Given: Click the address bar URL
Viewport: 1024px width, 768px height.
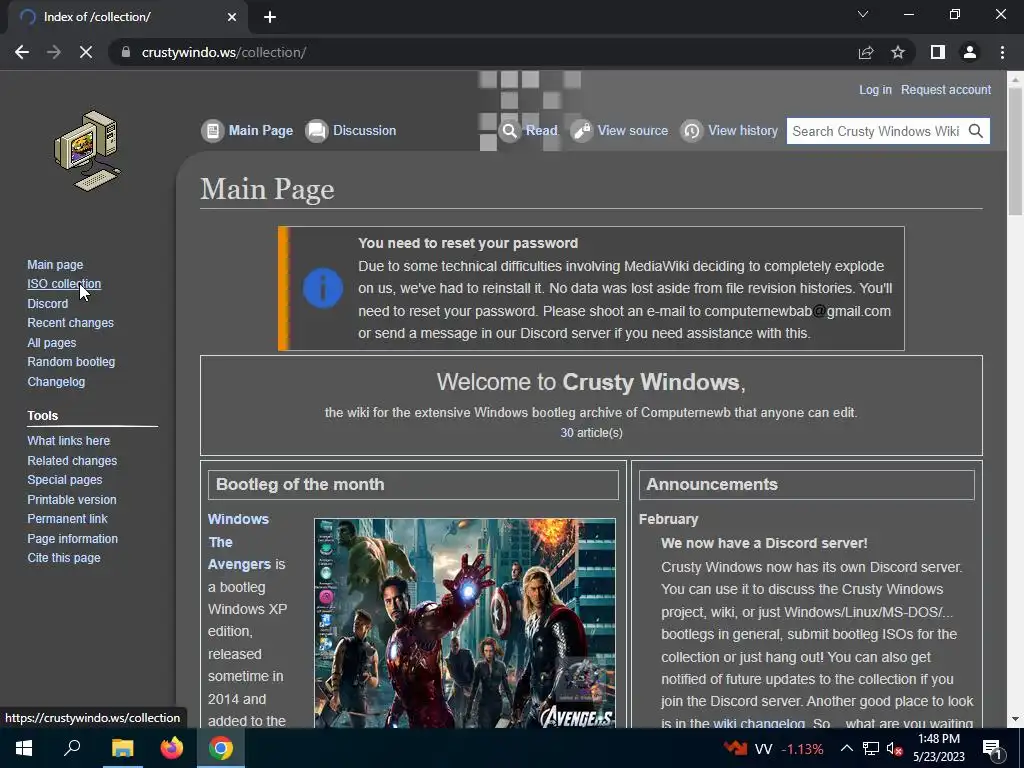Looking at the screenshot, I should pos(223,52).
